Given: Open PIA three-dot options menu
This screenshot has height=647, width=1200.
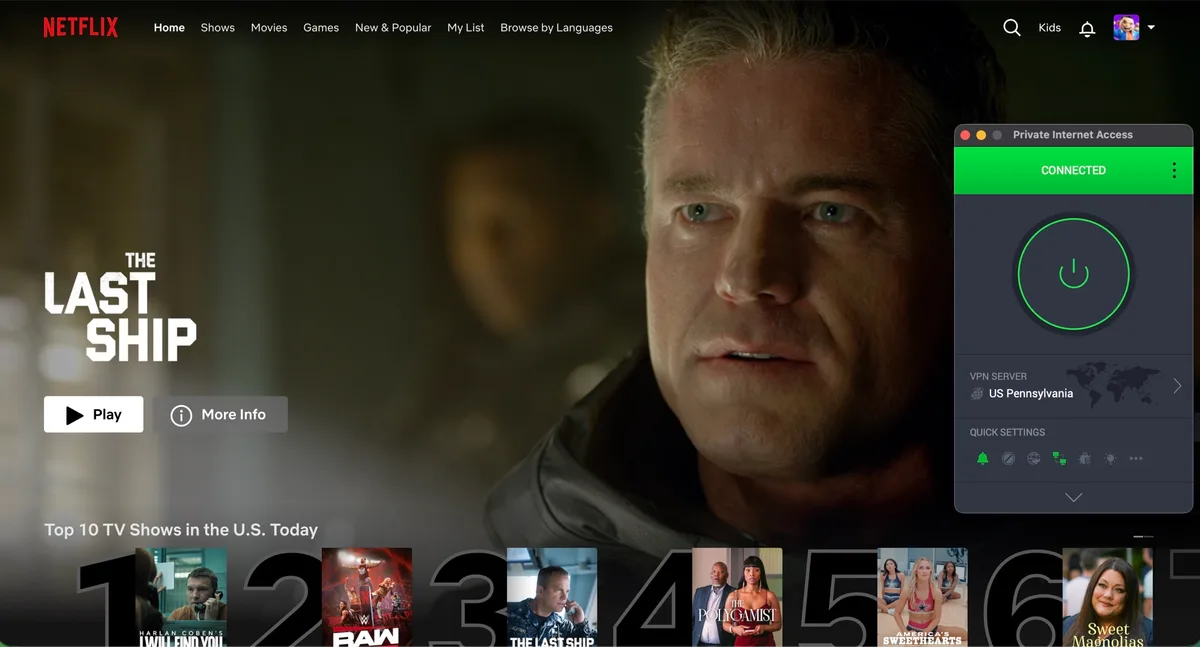Looking at the screenshot, I should (x=1173, y=171).
